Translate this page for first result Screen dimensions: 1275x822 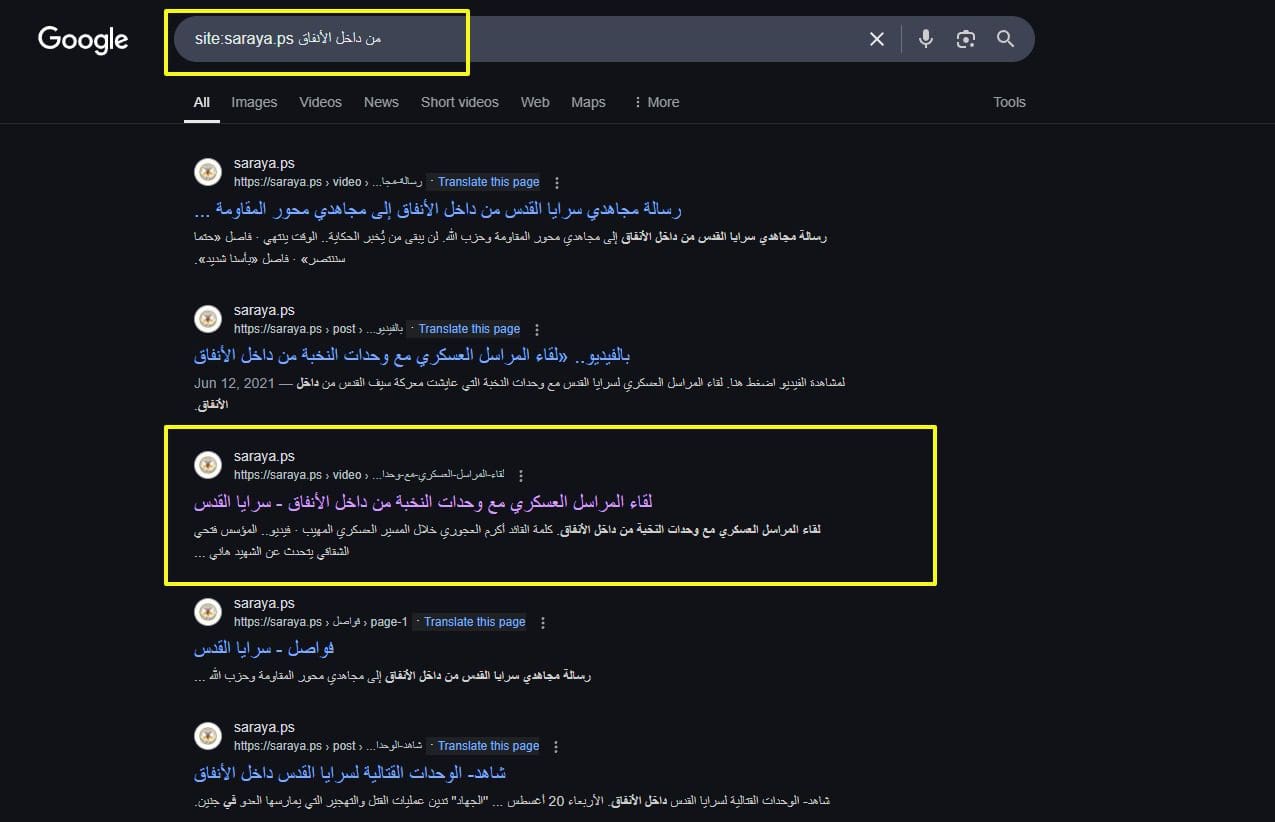pos(488,182)
